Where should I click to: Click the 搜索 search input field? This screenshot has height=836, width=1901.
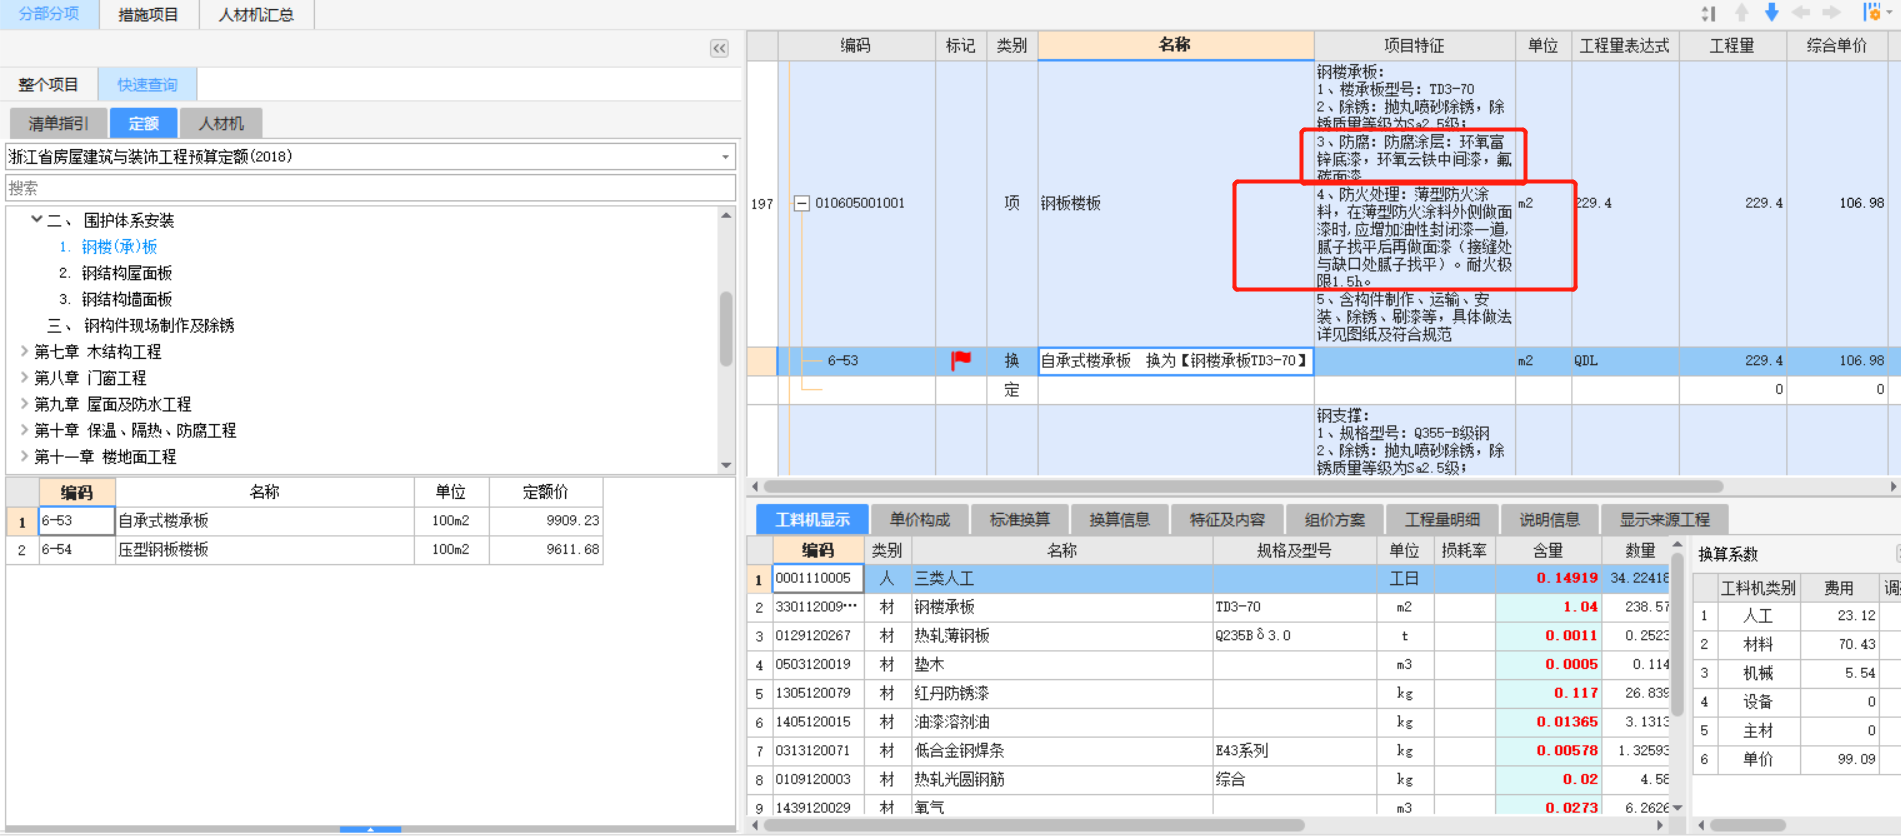point(371,188)
